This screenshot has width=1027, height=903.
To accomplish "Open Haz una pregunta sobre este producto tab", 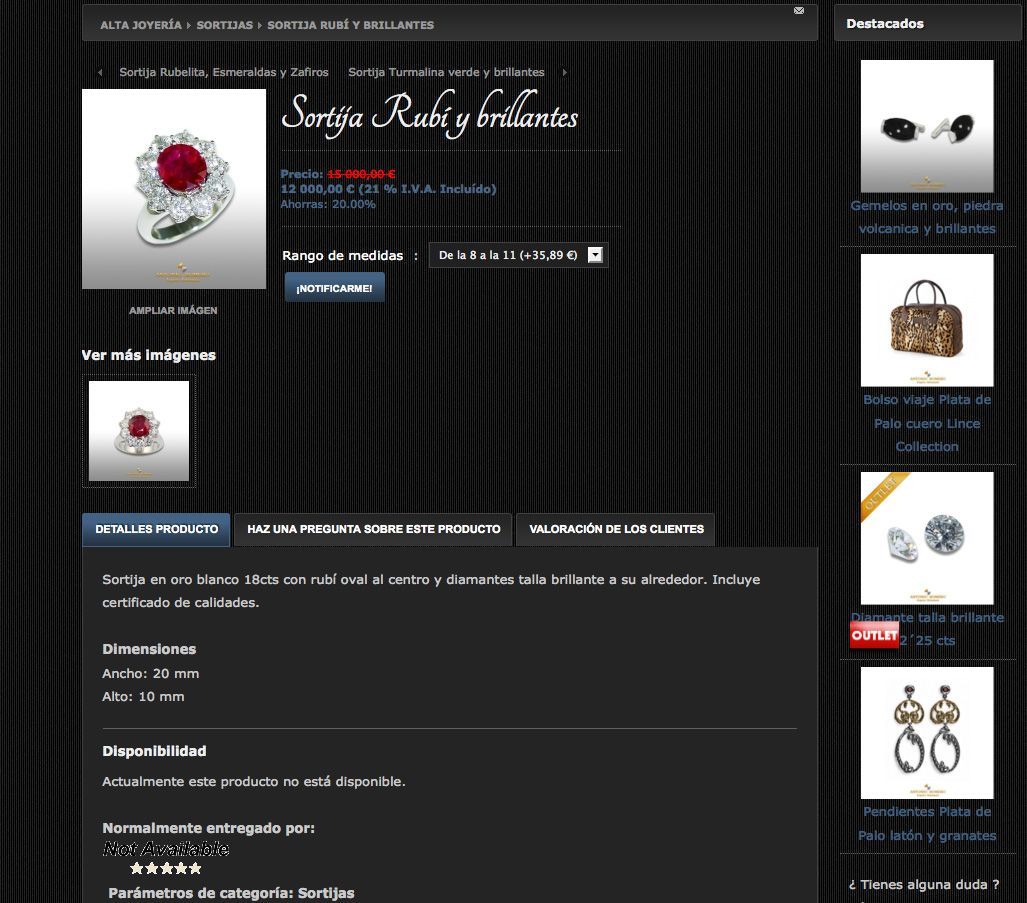I will point(373,529).
